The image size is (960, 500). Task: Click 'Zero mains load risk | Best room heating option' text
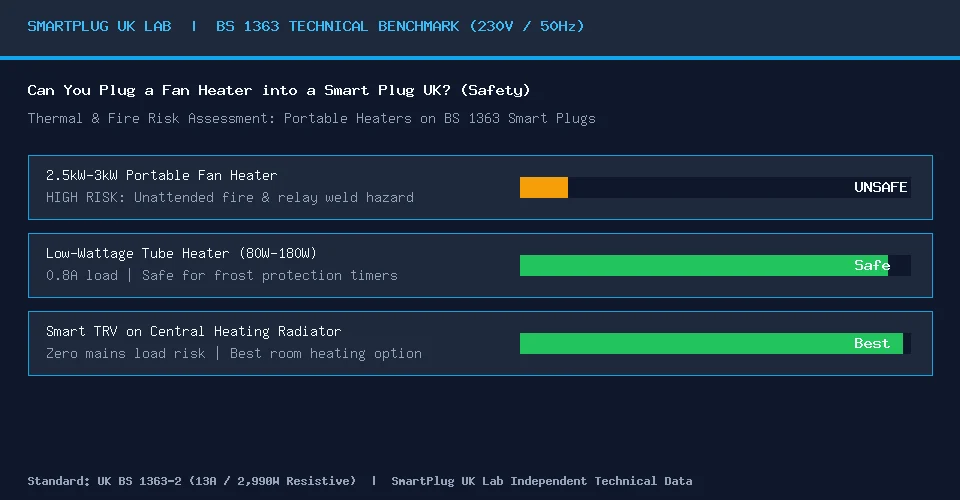(234, 353)
